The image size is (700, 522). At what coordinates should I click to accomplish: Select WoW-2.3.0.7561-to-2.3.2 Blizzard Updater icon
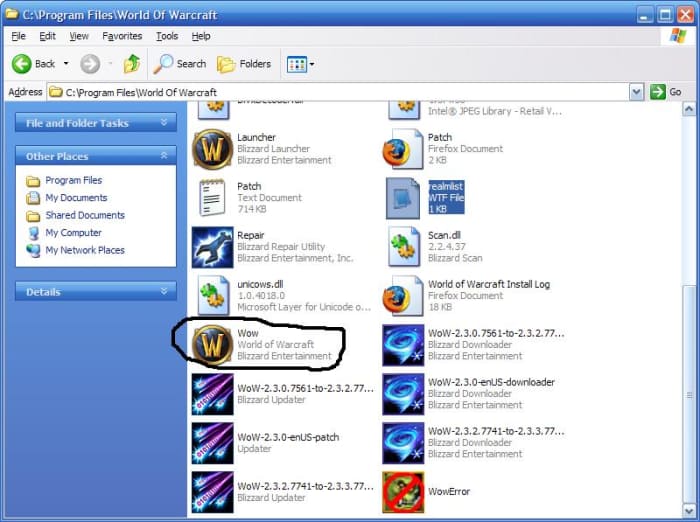pos(212,394)
